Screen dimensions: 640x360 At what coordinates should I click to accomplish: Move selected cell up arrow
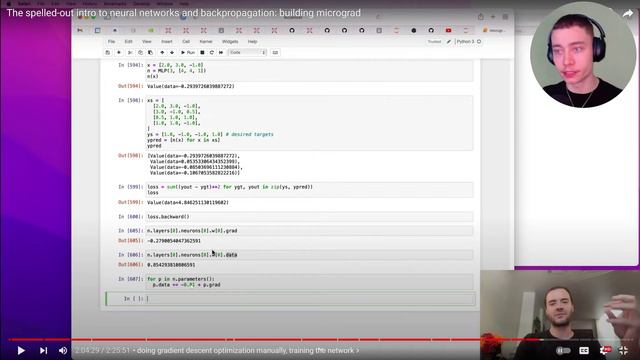tap(162, 53)
